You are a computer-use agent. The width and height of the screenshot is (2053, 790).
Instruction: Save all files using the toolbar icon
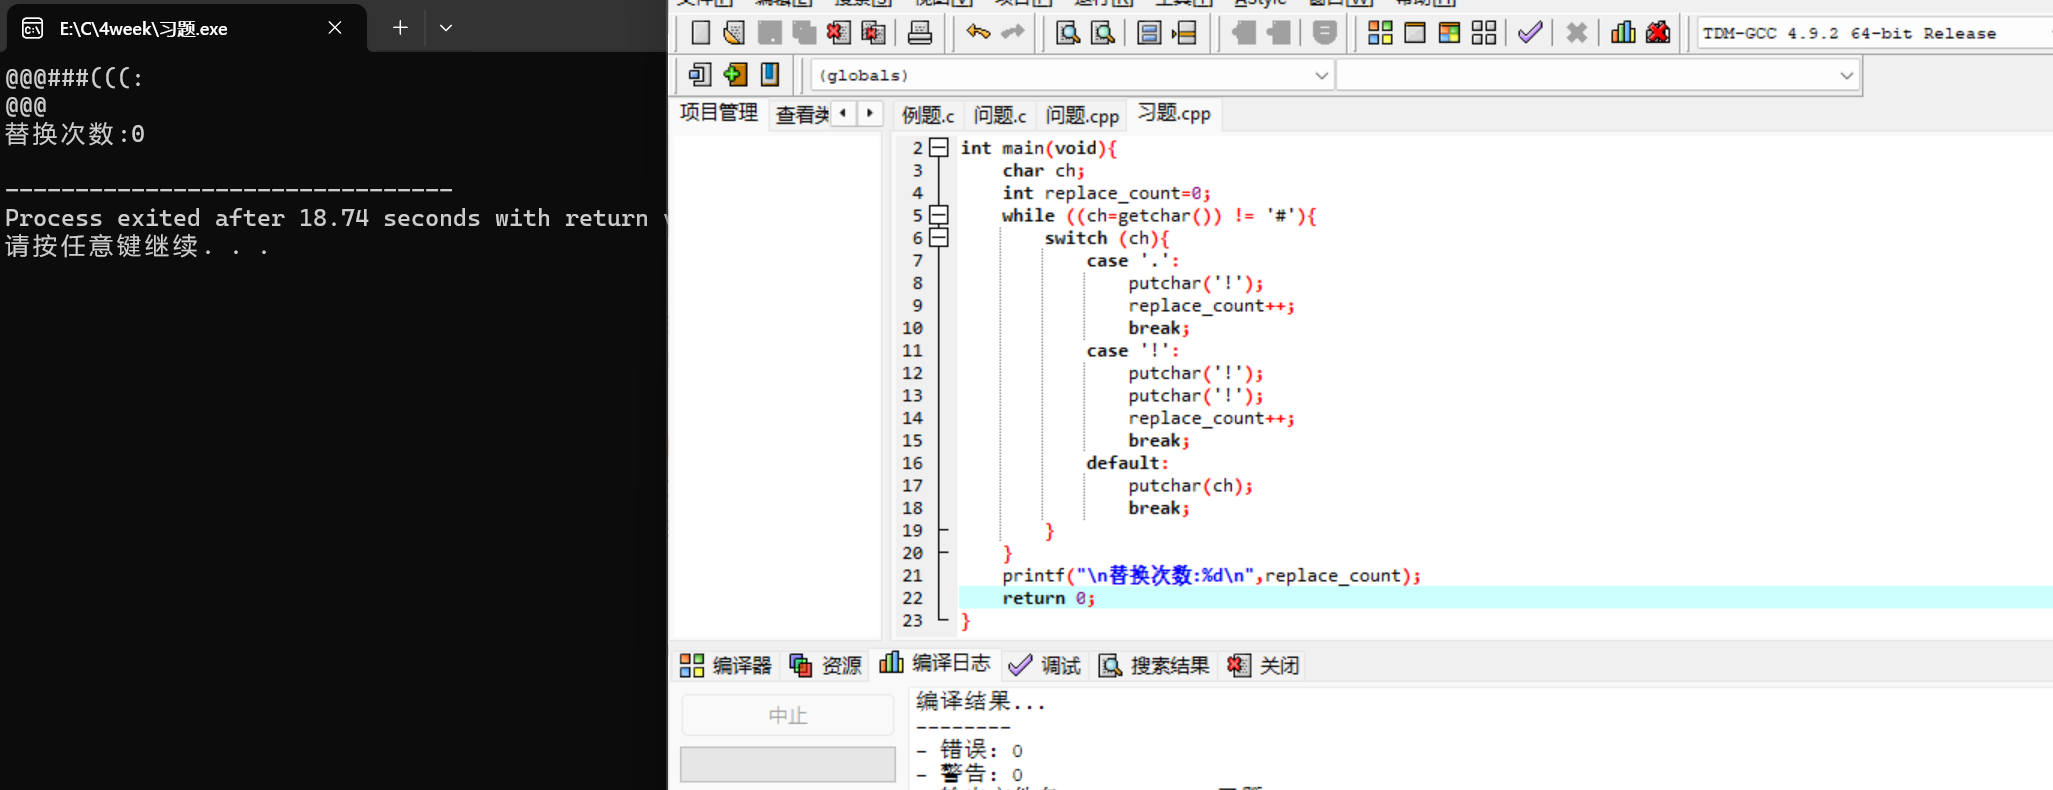click(804, 33)
